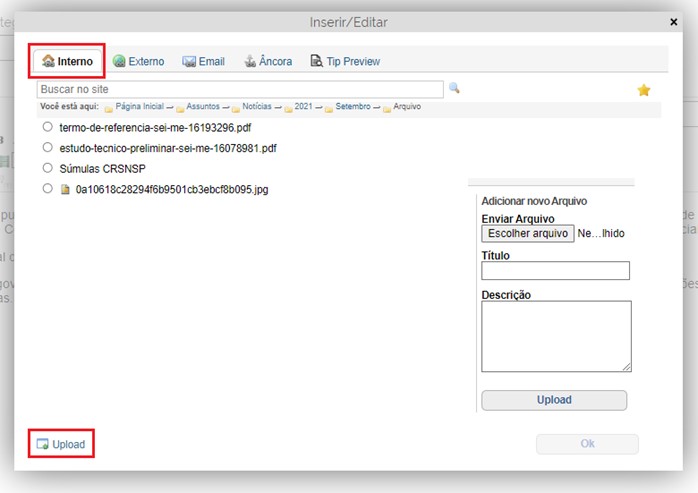The image size is (698, 493).
Task: Click the bottom Upload image icon
Action: click(42, 444)
